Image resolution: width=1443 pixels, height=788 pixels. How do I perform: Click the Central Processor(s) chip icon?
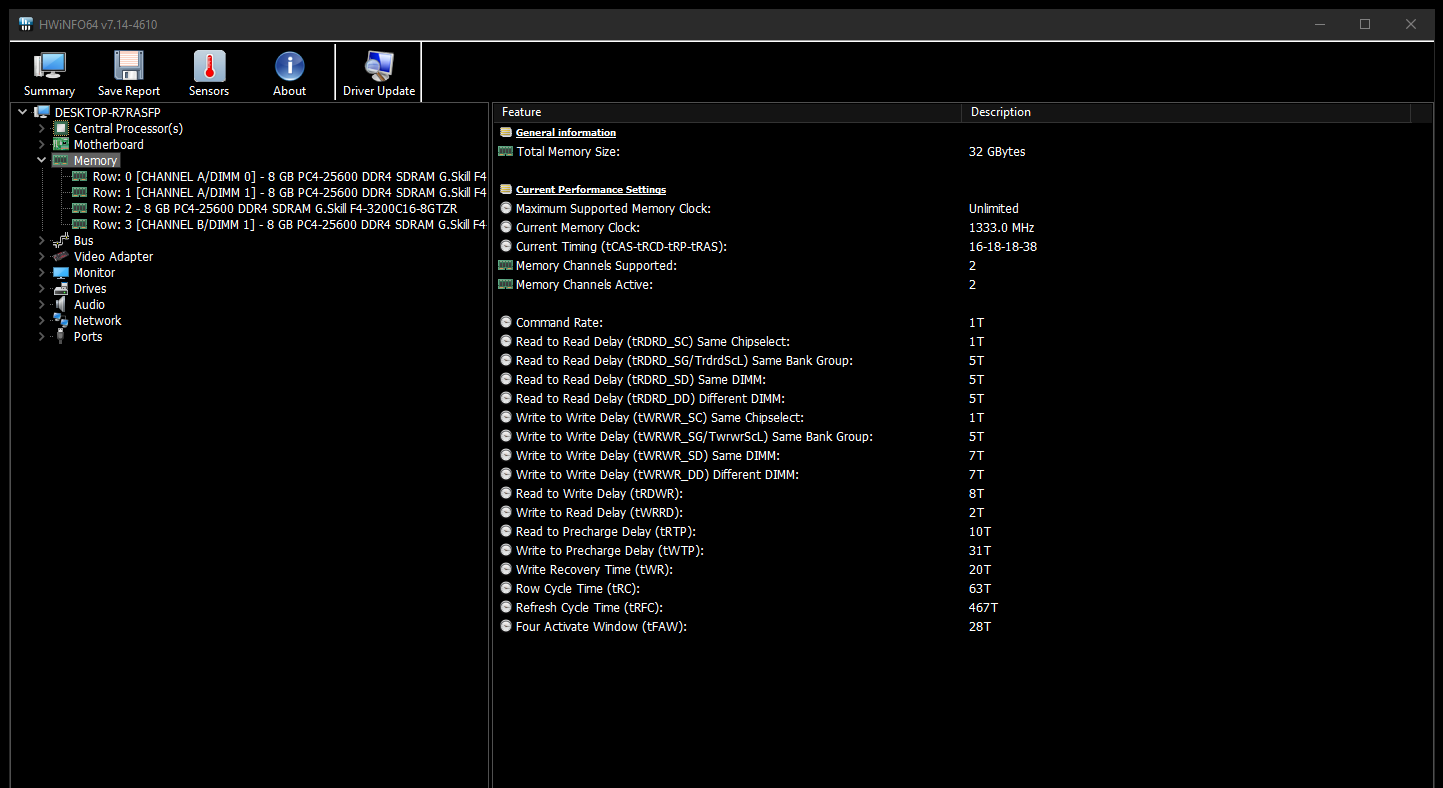61,128
